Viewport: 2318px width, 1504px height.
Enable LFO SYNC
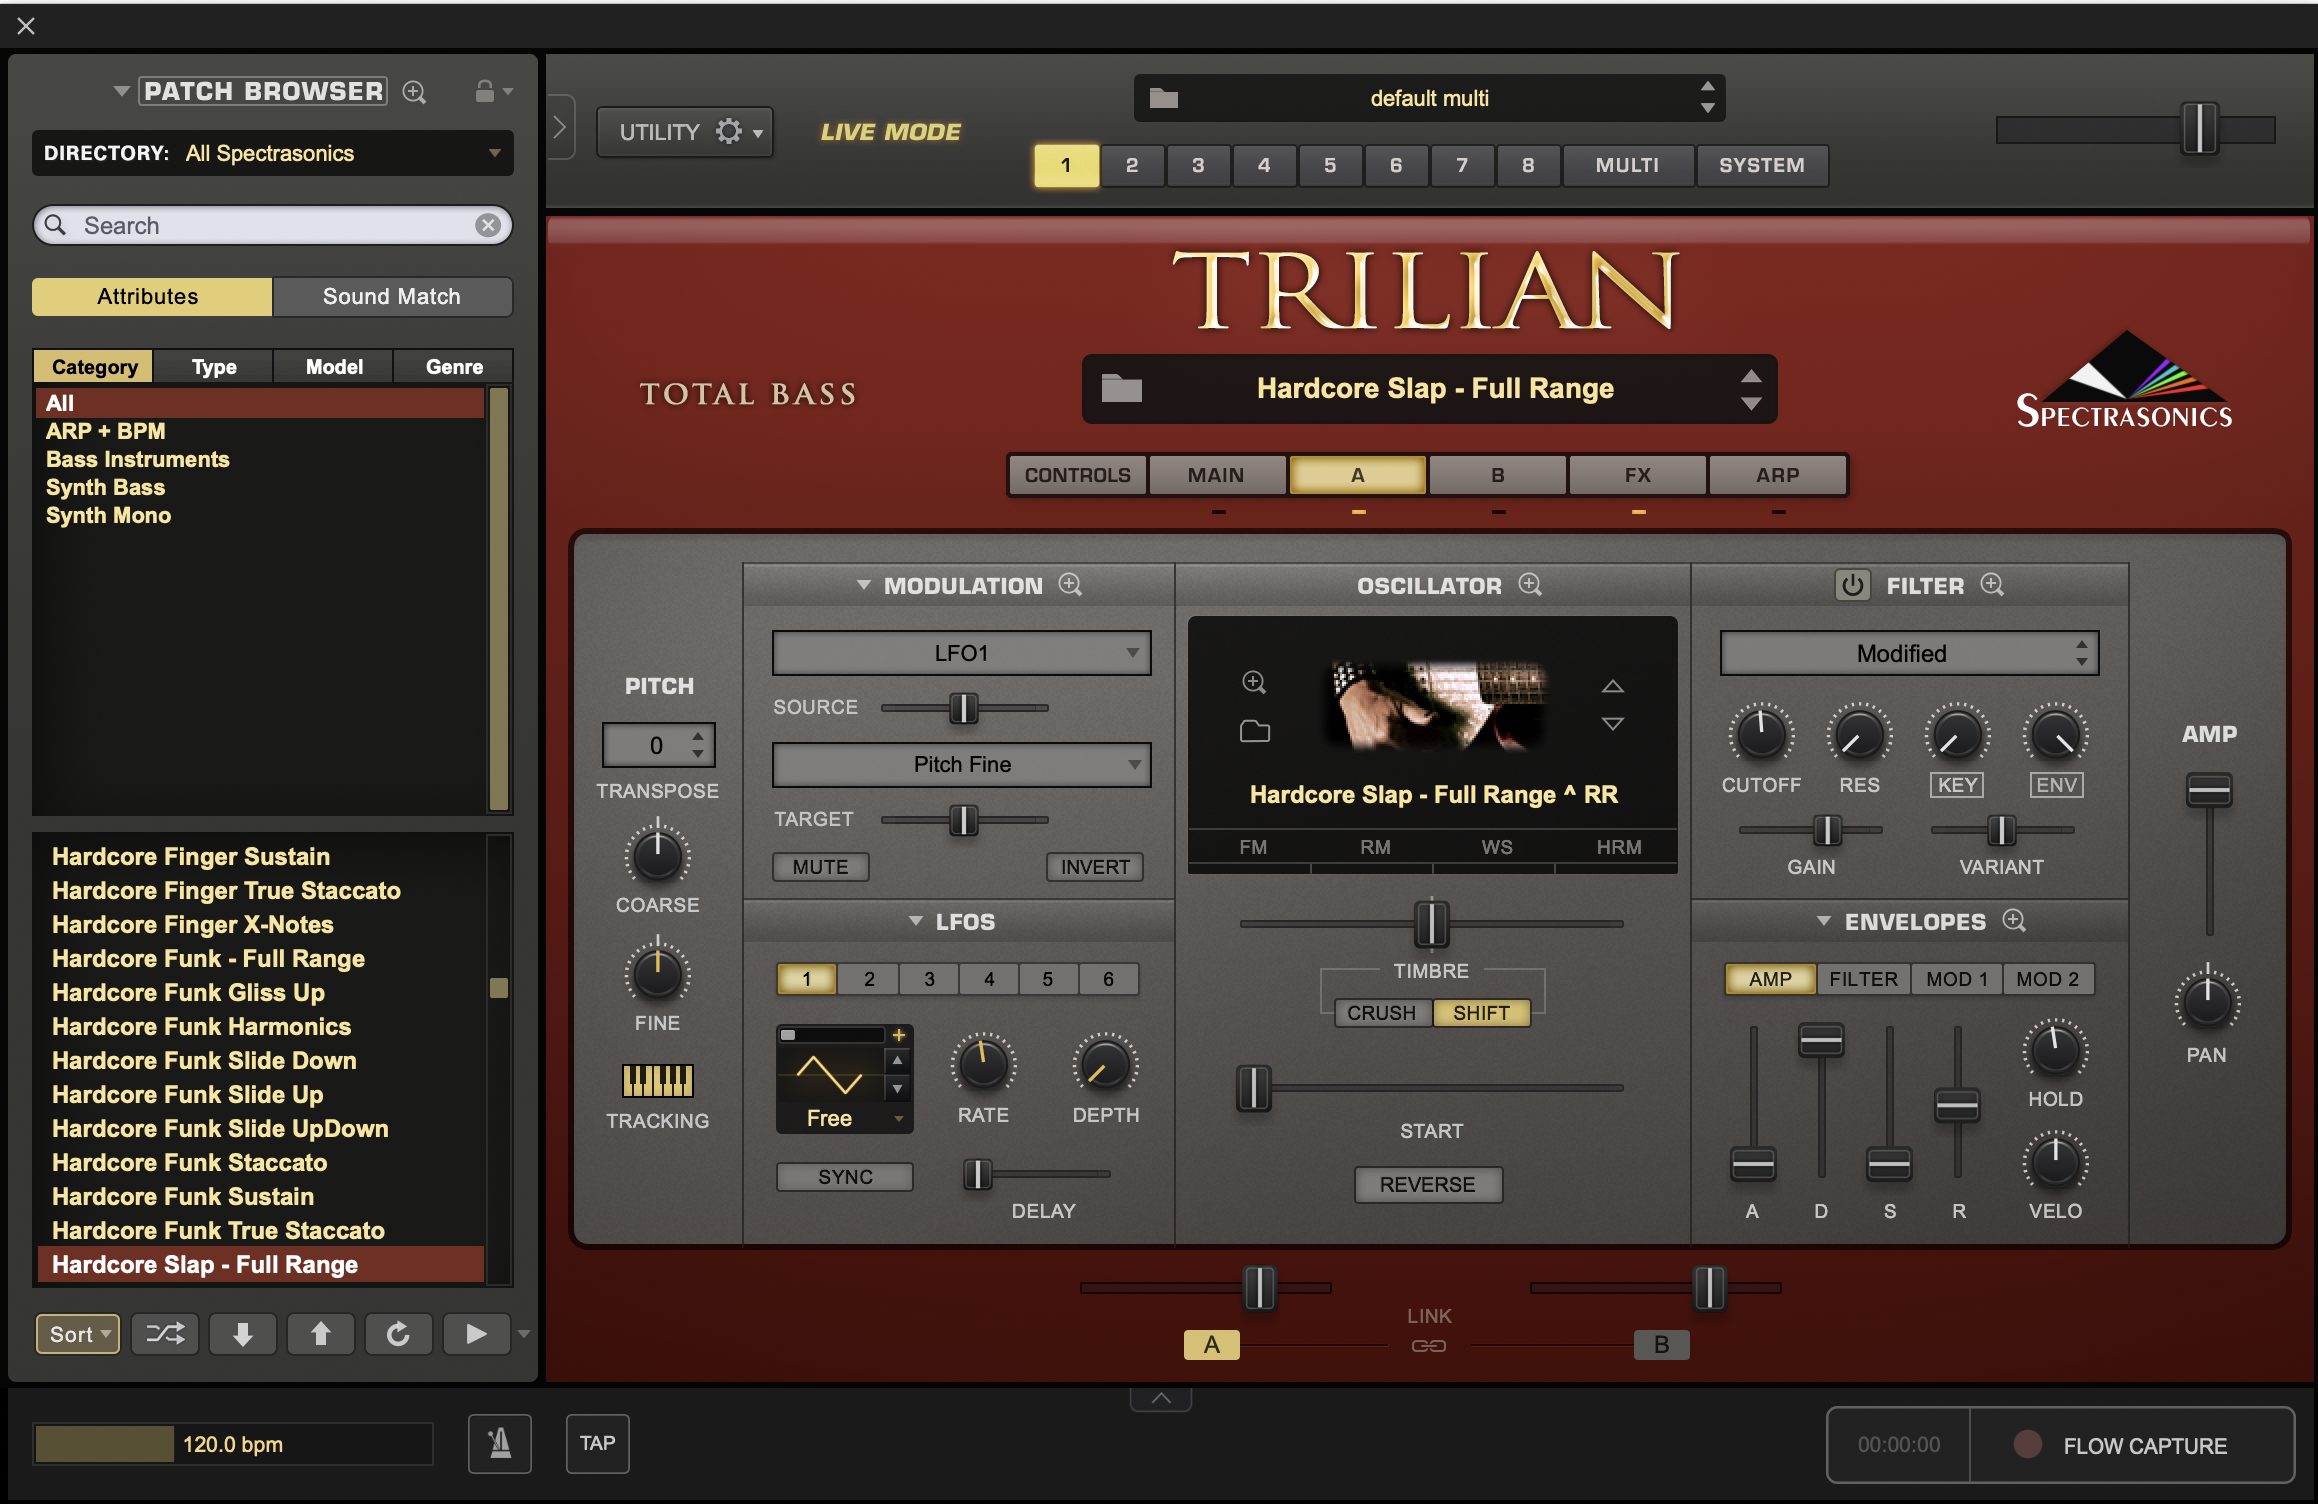coord(845,1176)
